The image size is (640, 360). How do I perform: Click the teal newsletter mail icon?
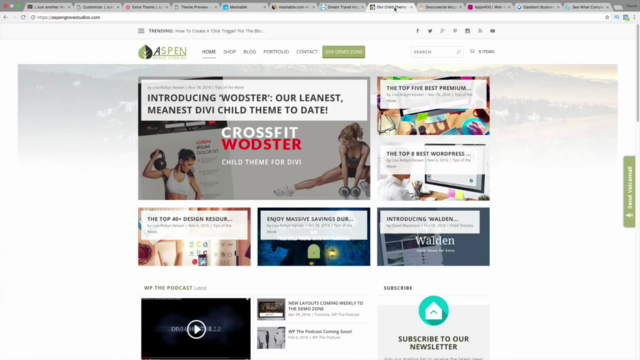[x=433, y=311]
